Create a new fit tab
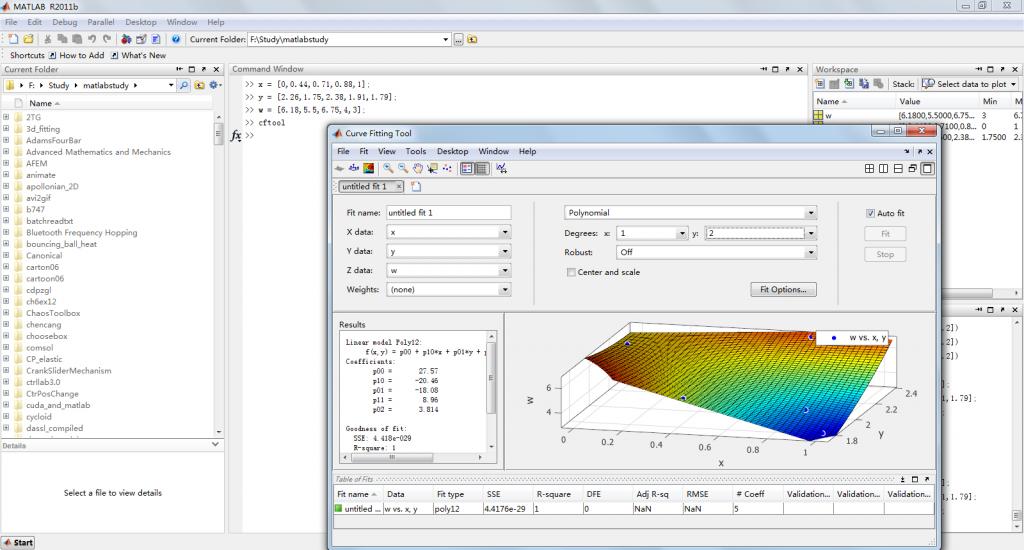 (x=417, y=186)
